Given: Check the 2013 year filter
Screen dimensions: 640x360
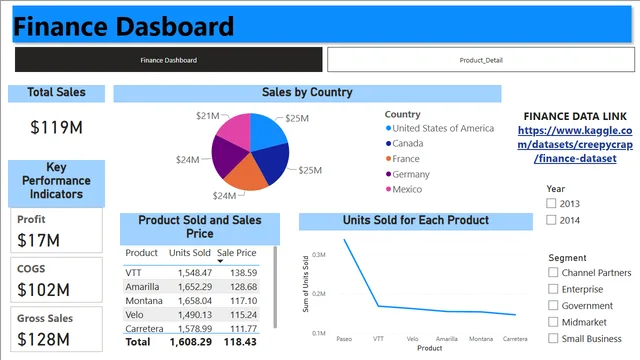Looking at the screenshot, I should click(551, 203).
